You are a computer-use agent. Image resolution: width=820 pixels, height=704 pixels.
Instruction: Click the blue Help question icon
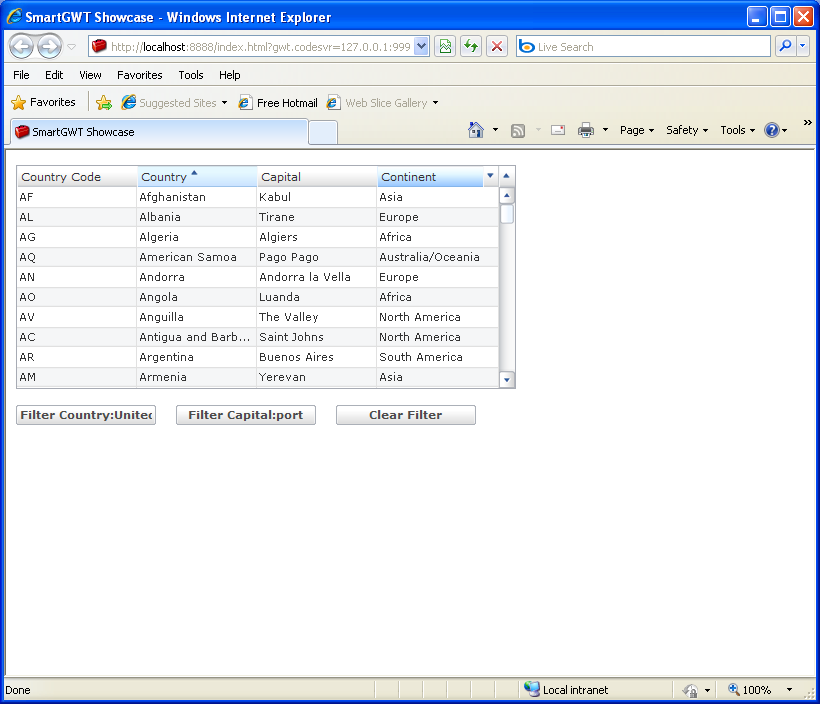coord(772,130)
